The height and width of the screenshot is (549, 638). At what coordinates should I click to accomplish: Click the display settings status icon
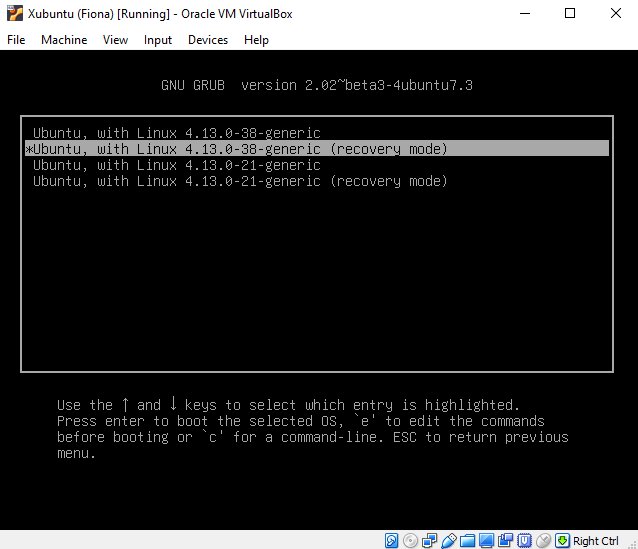tap(486, 541)
